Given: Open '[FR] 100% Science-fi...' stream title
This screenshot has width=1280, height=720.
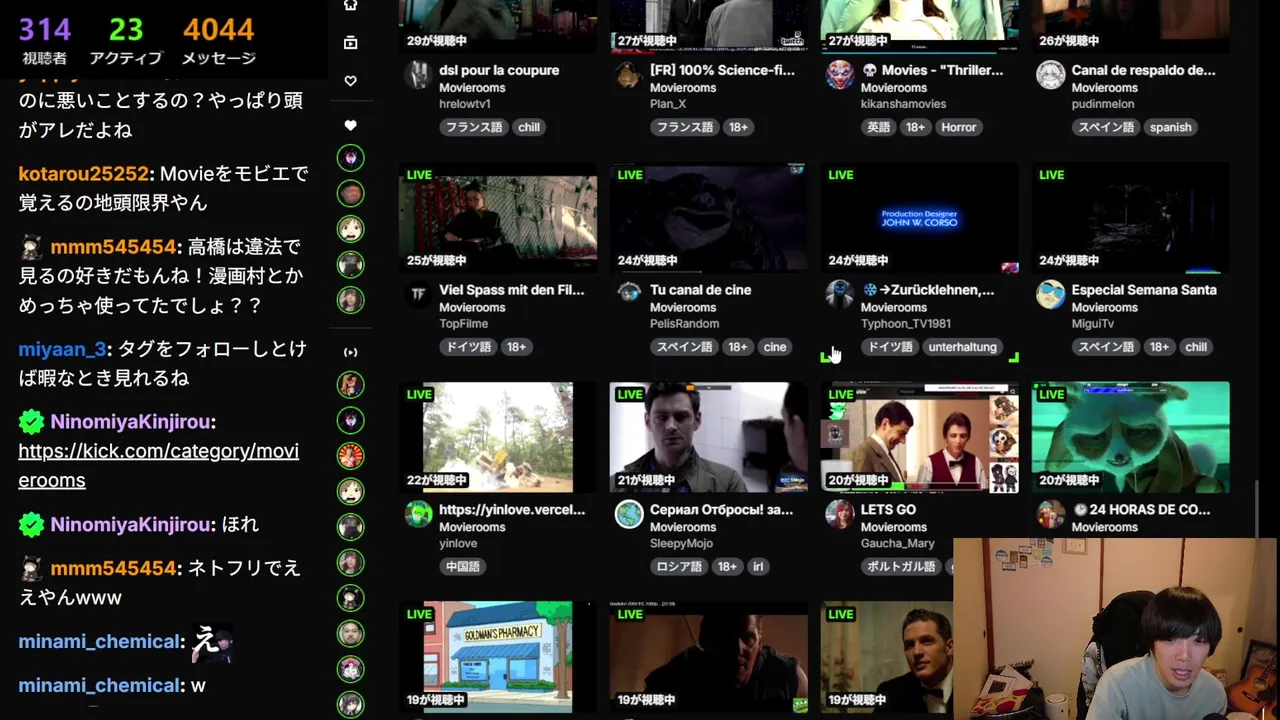Looking at the screenshot, I should click(722, 70).
